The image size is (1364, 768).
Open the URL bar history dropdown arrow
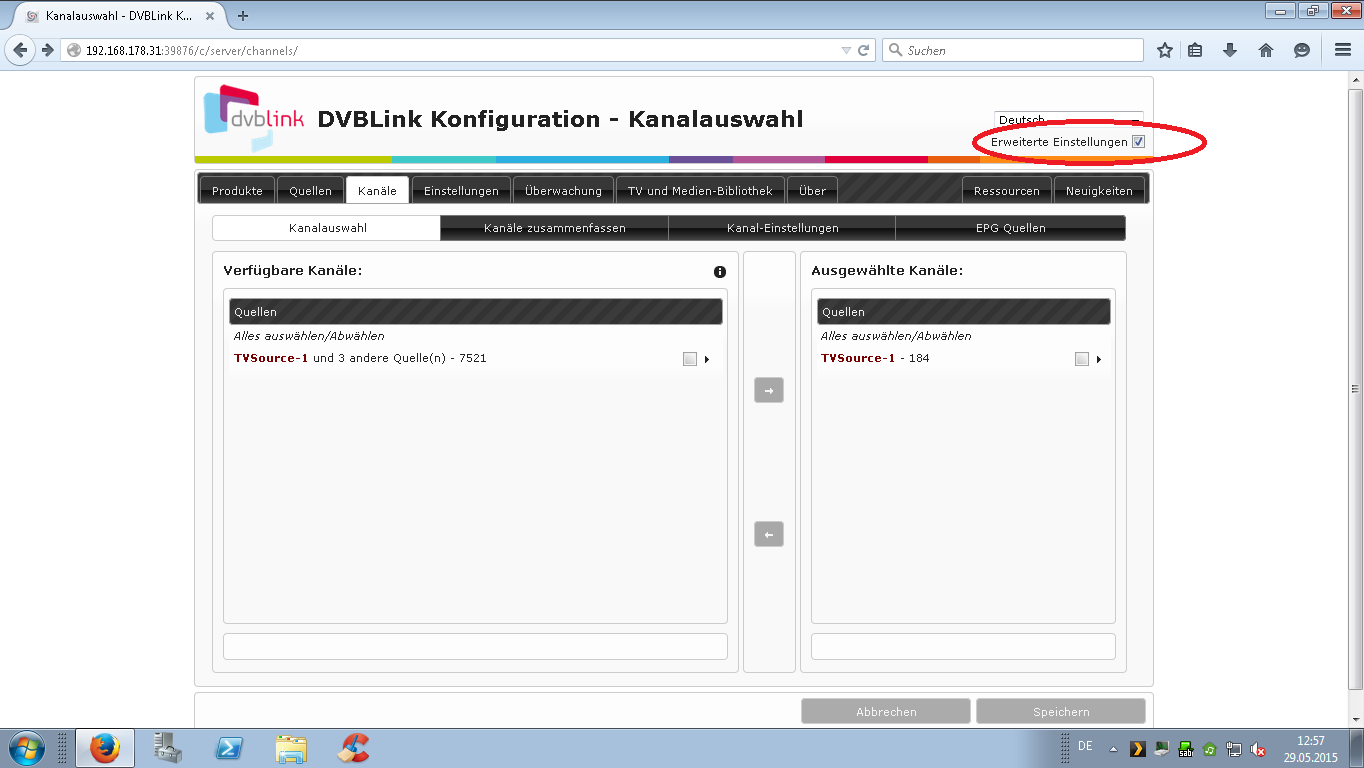(846, 50)
